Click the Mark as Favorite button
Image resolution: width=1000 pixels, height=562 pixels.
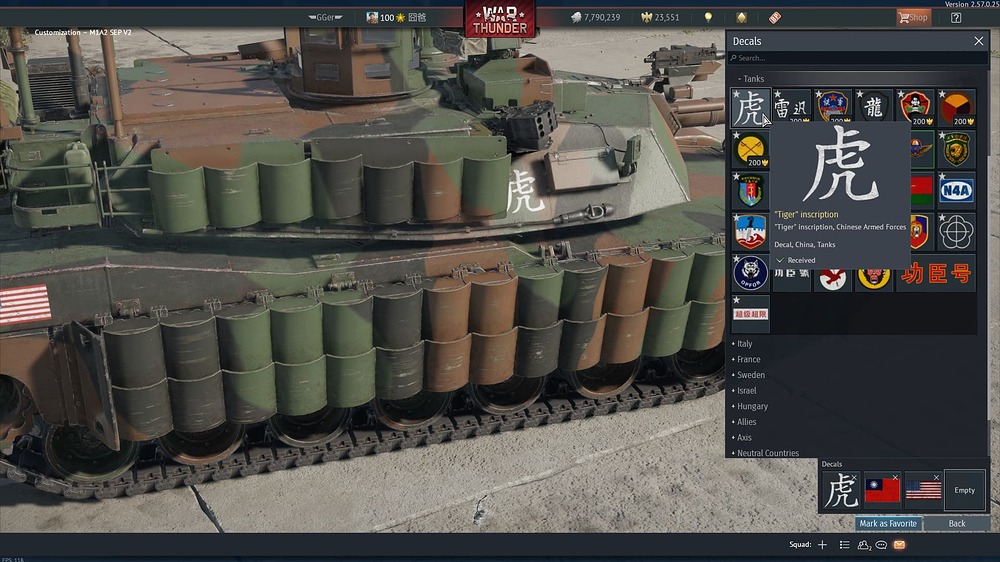[888, 523]
